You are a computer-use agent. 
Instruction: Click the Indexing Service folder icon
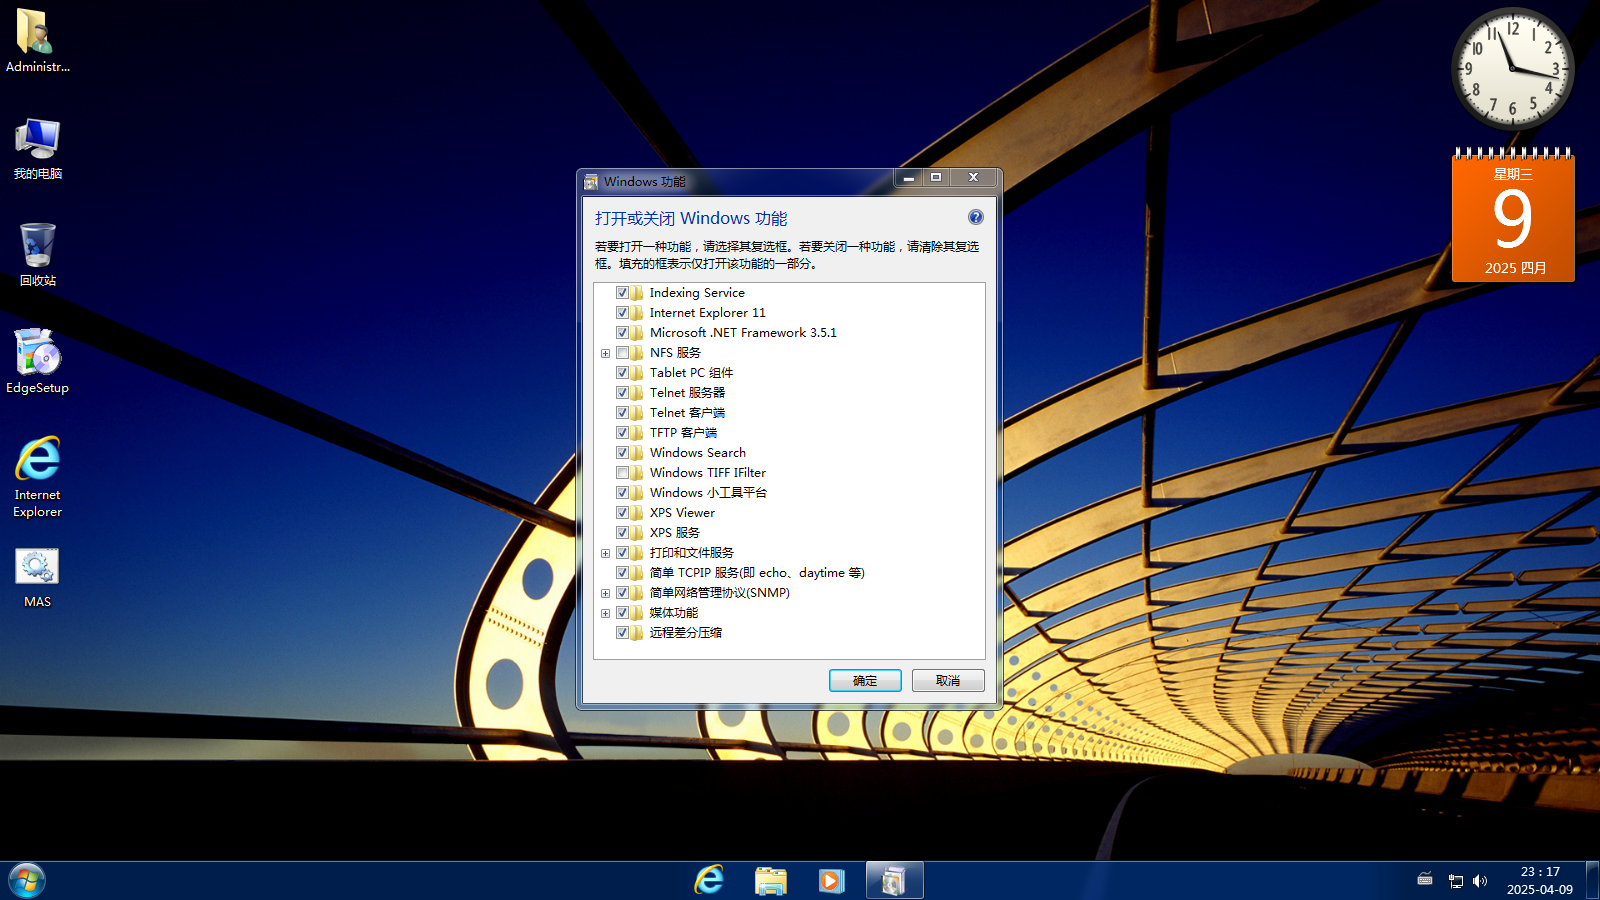click(637, 293)
